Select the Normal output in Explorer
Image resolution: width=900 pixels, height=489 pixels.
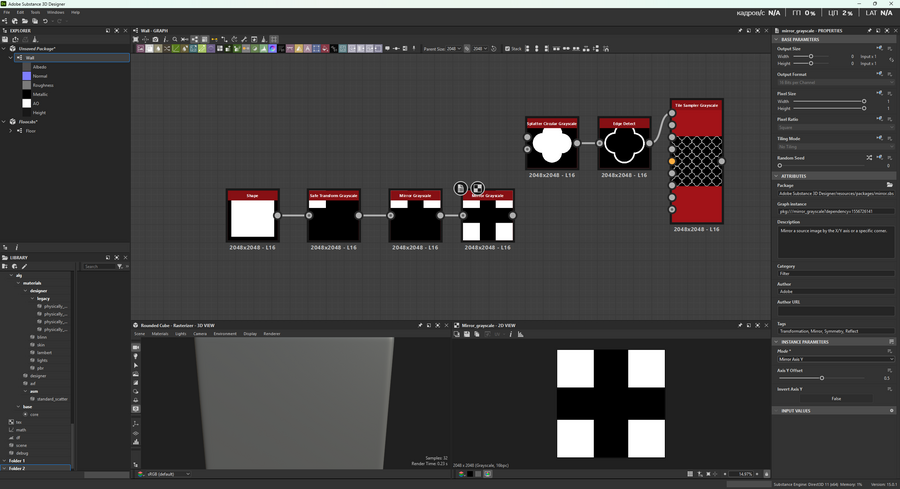pyautogui.click(x=40, y=76)
